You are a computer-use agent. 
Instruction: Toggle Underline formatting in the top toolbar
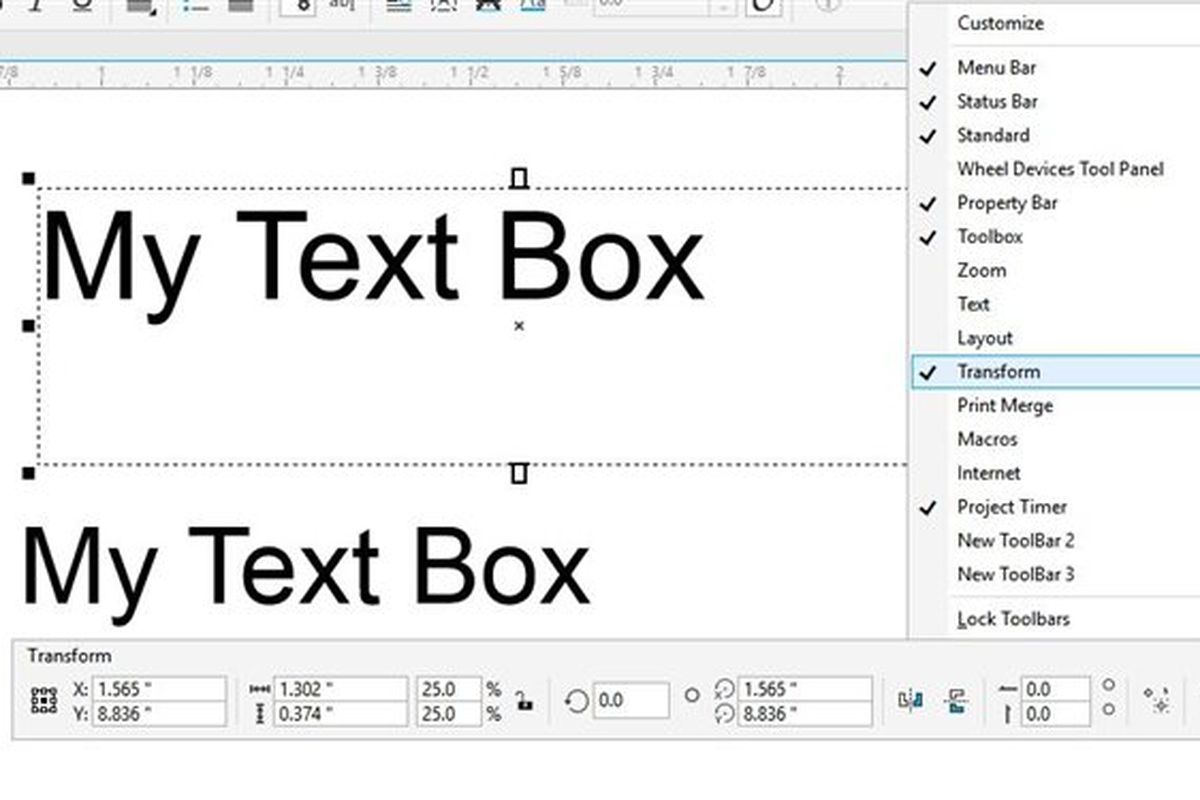[83, 6]
